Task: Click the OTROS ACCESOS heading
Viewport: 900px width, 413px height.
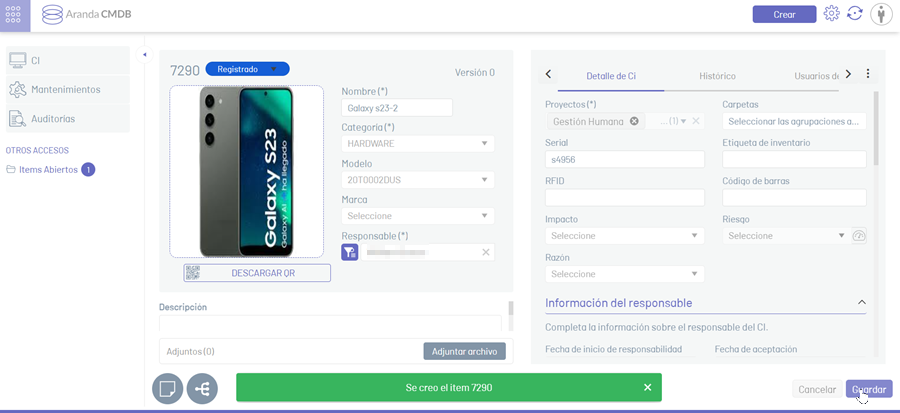Action: click(x=37, y=150)
